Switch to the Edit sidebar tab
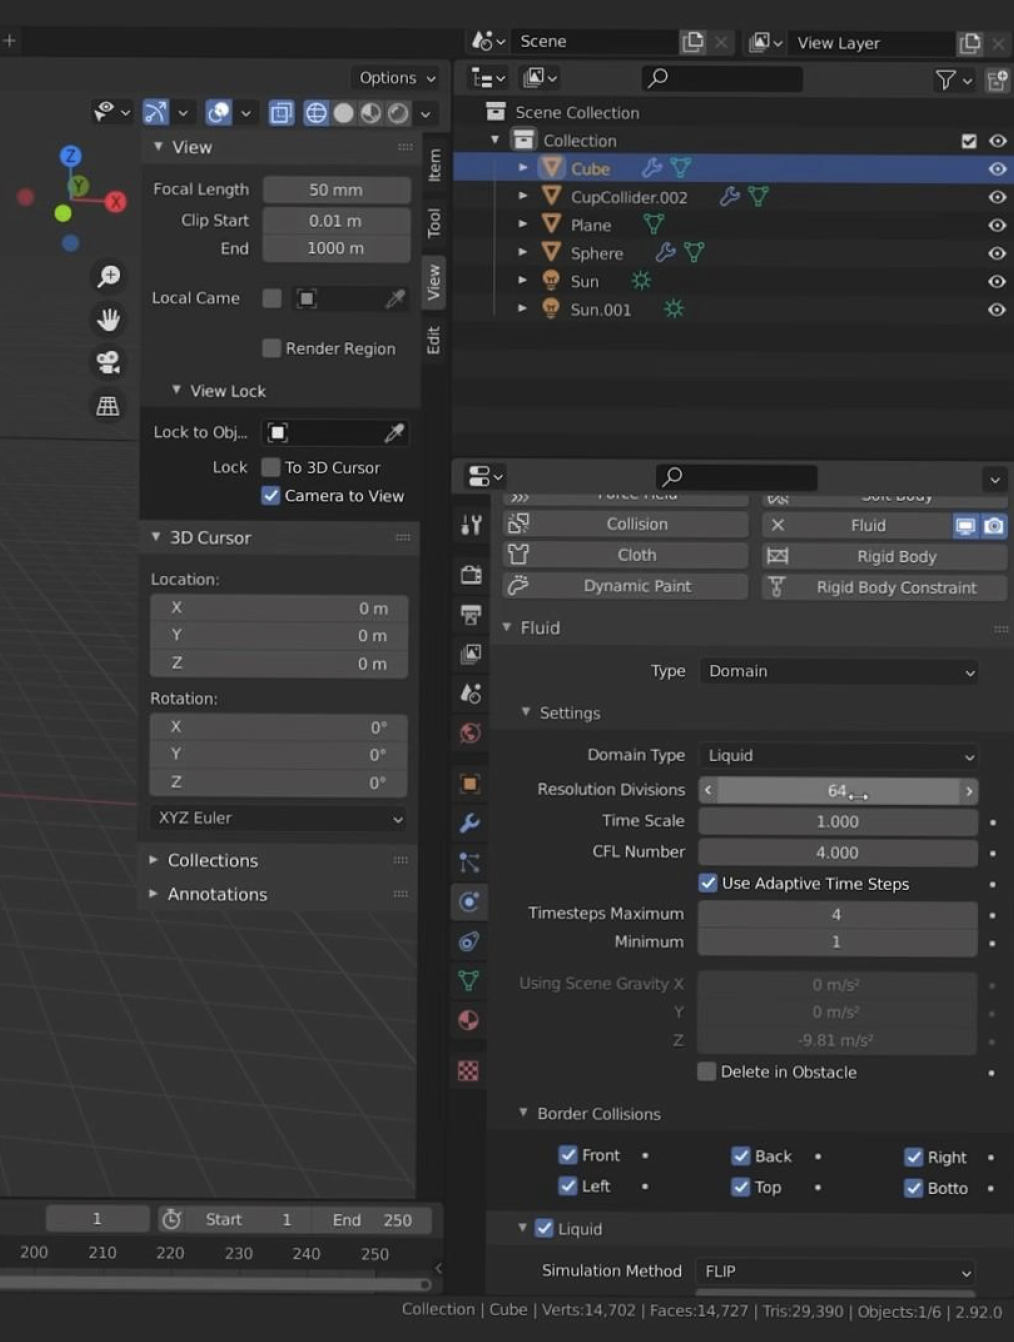1014x1342 pixels. [434, 340]
